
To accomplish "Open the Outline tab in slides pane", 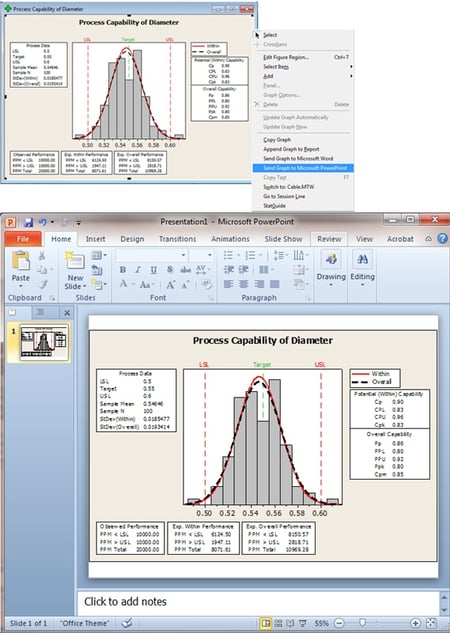I will (40, 312).
